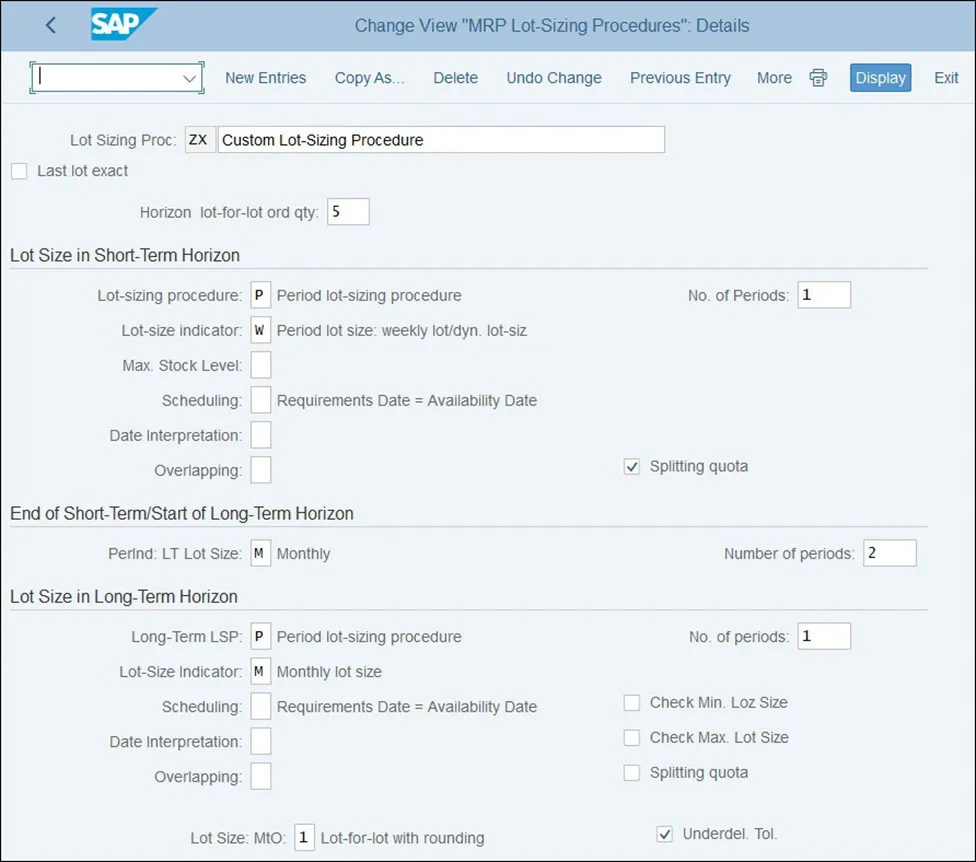Click the print icon in toolbar
This screenshot has width=976, height=862.
(818, 78)
